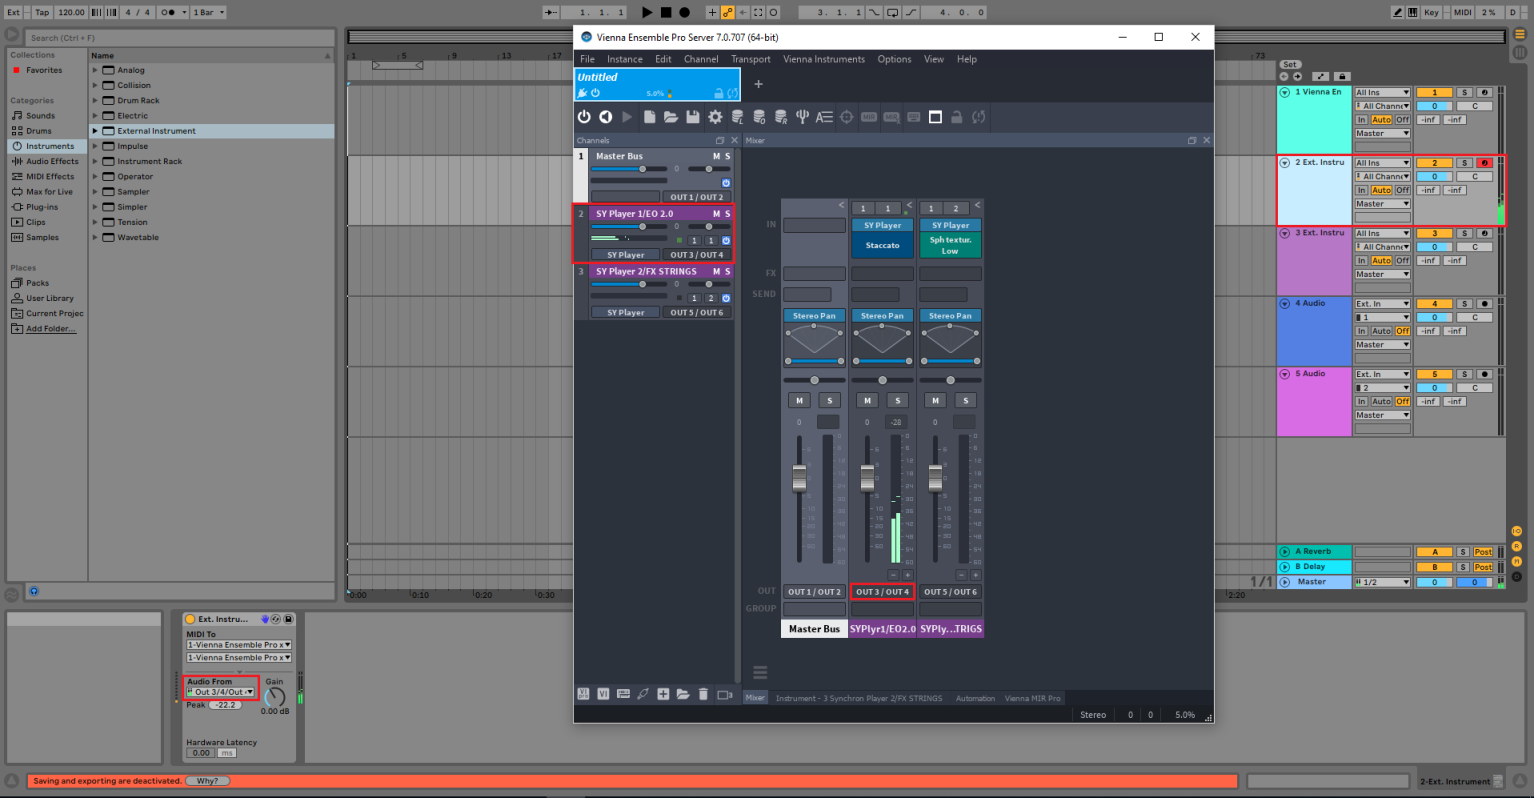Click the first MIR icon in toolbar
Screen dimensions: 1534x798
[869, 117]
